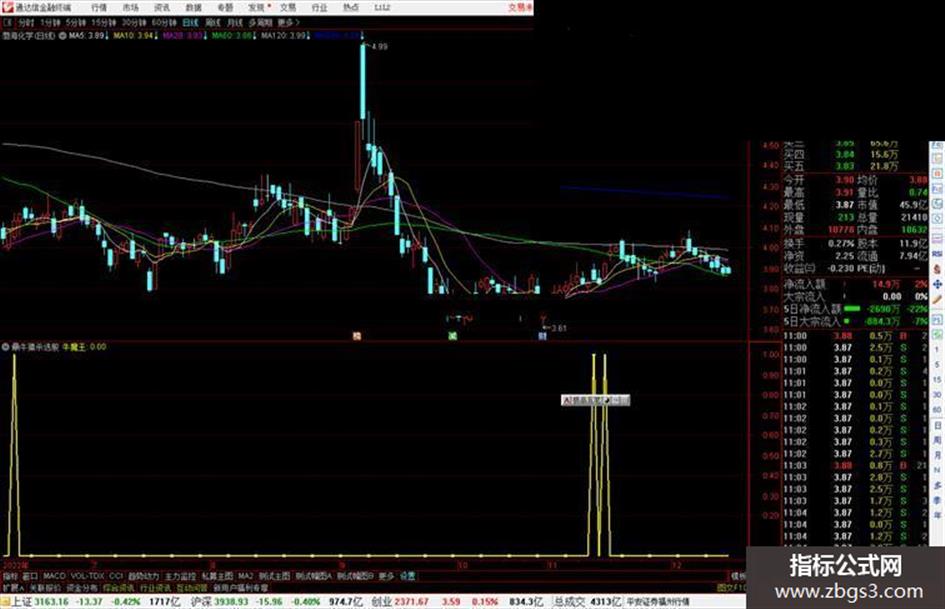Click the blue event marker on the timeline
This screenshot has width=945, height=609.
click(x=542, y=336)
